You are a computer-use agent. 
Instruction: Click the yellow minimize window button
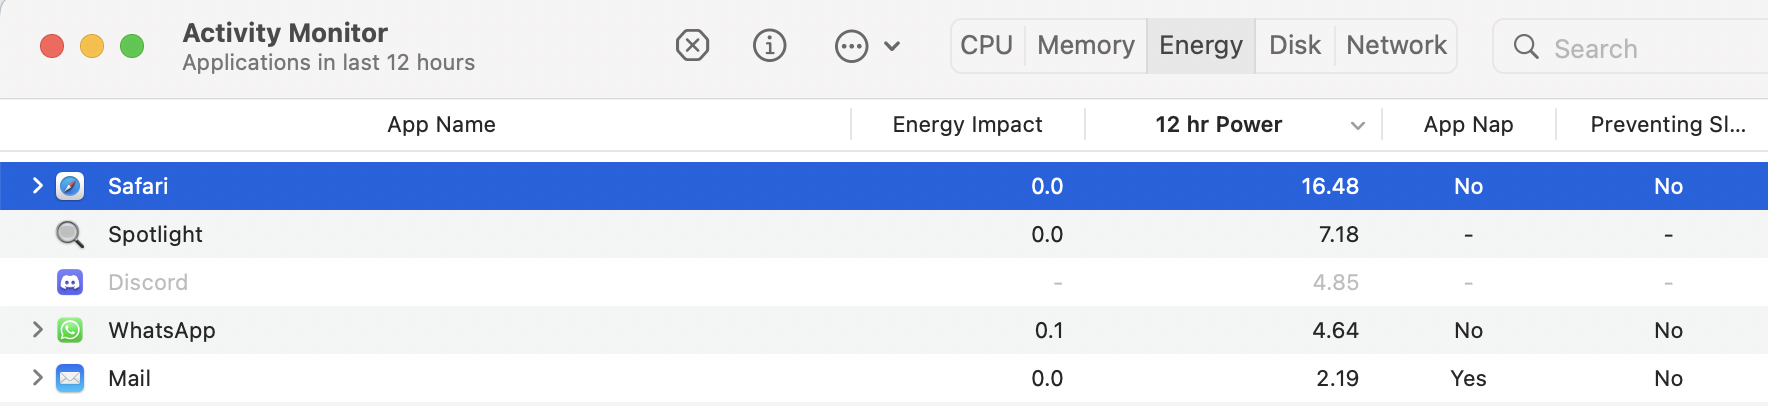tap(92, 46)
